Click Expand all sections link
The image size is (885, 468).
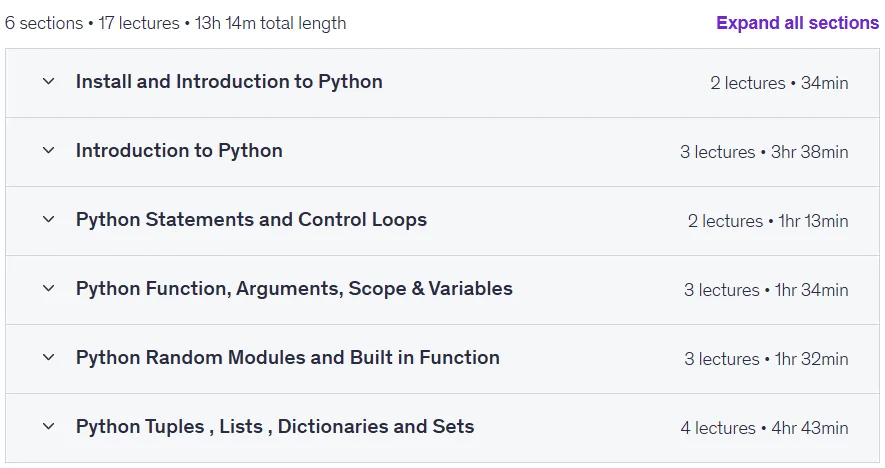tap(797, 23)
